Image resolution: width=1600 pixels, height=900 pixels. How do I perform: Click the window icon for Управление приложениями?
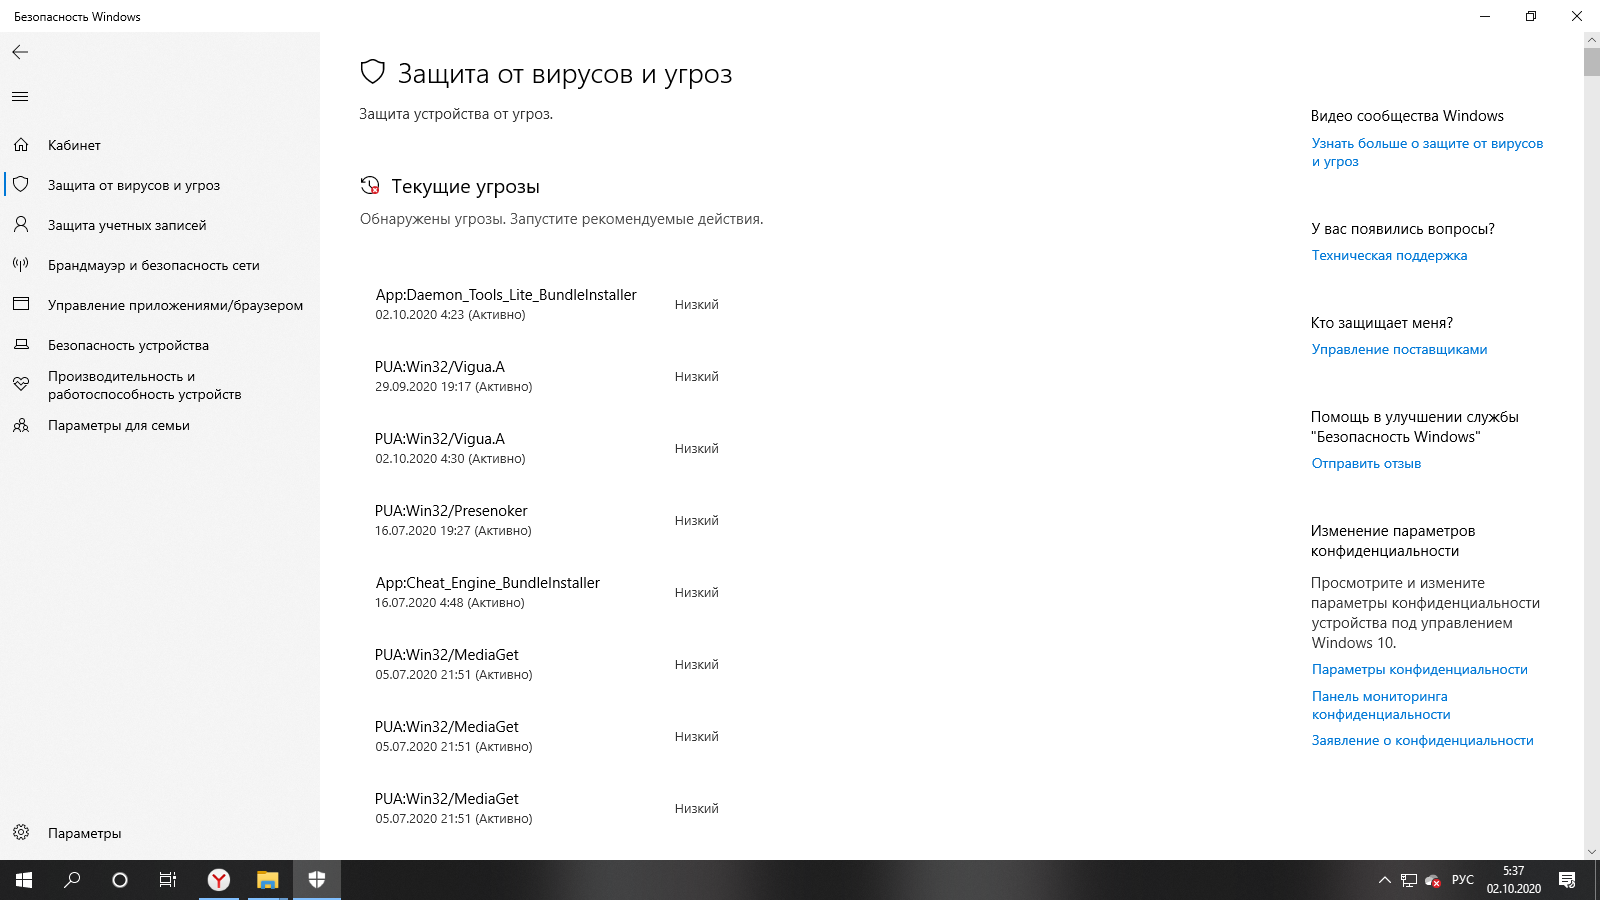coord(21,304)
